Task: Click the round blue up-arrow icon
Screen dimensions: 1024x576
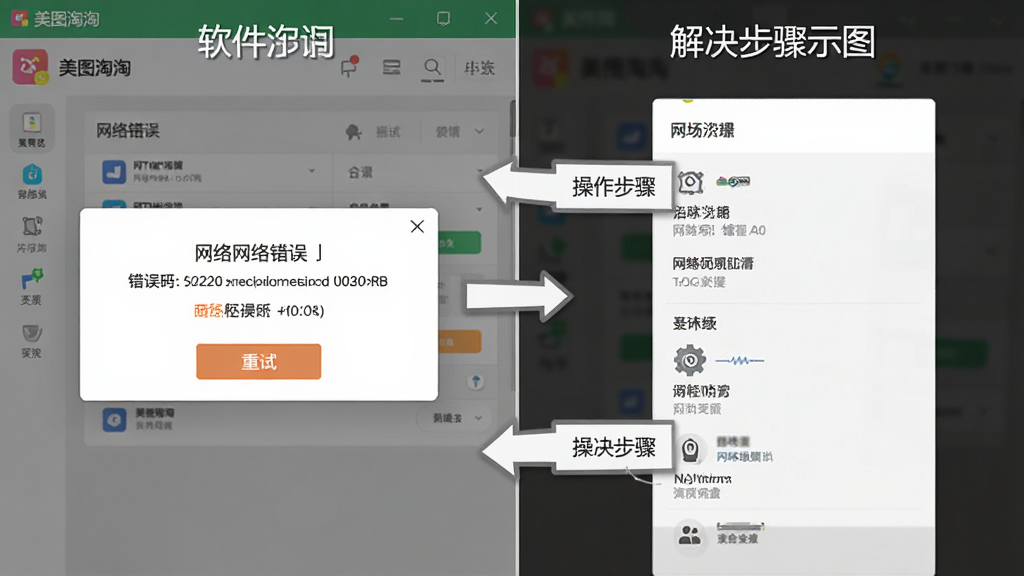Action: pos(476,381)
